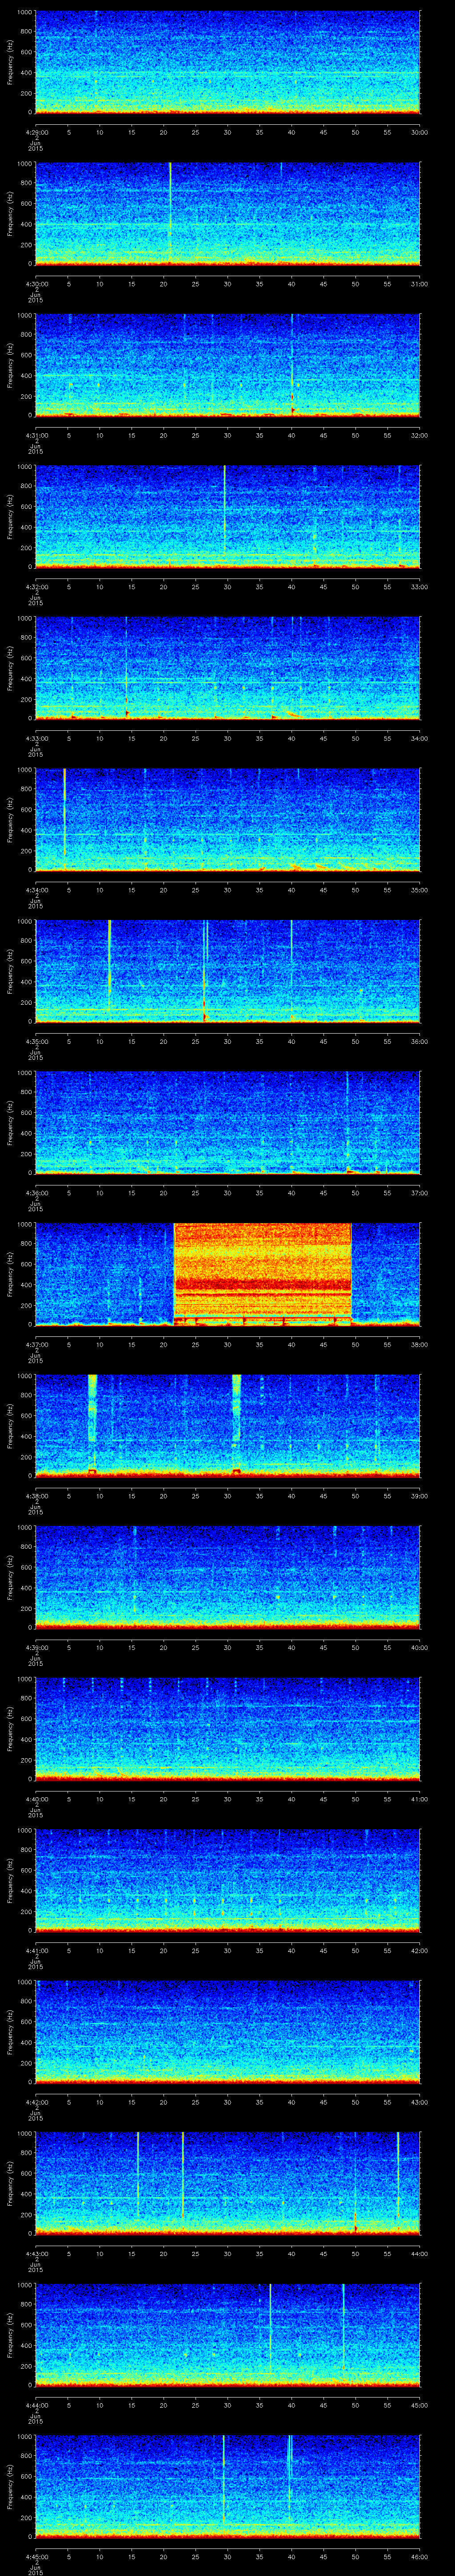Click the 30:00 end label of first panel
This screenshot has width=455, height=2576.
419,132
